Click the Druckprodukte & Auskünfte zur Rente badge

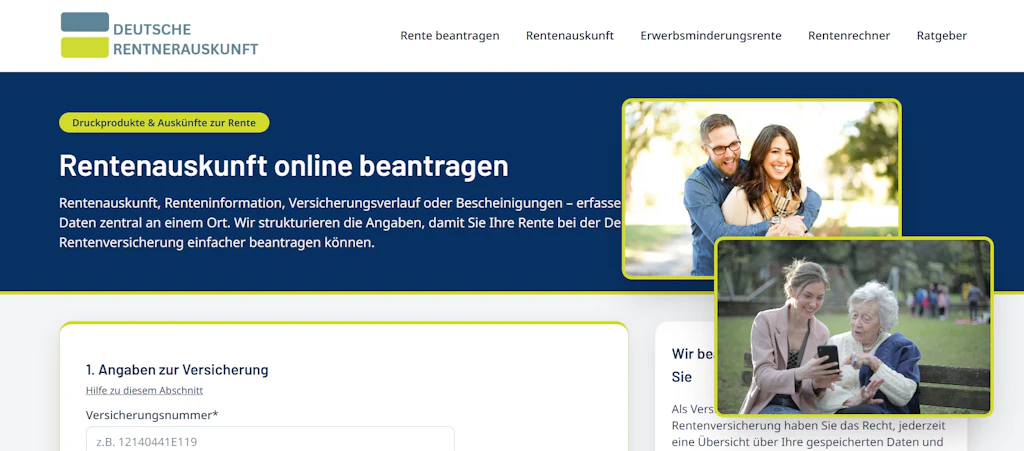[164, 123]
